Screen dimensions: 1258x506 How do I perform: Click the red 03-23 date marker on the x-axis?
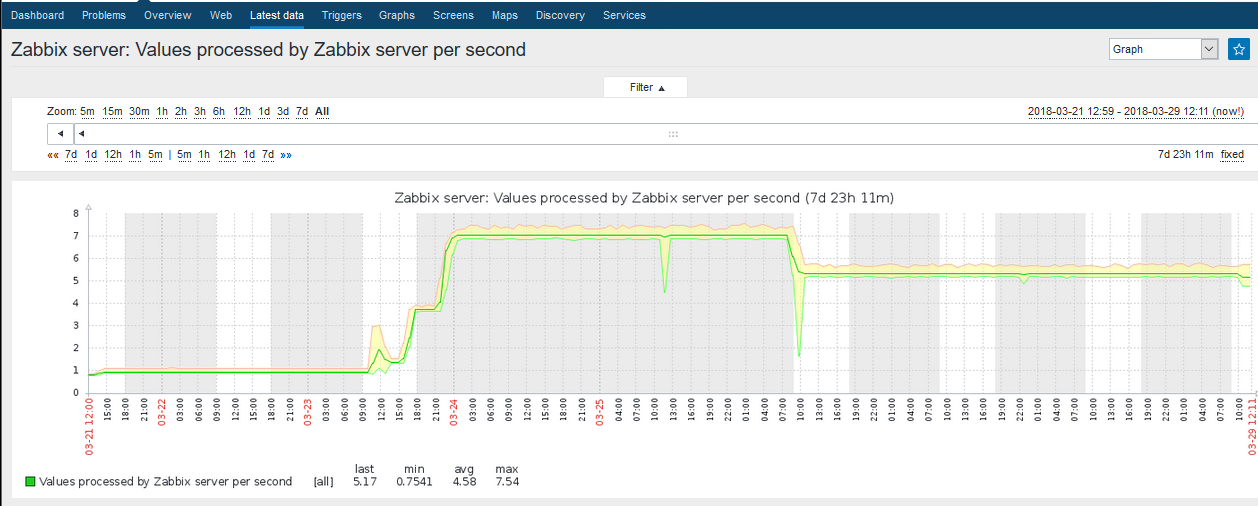(308, 413)
